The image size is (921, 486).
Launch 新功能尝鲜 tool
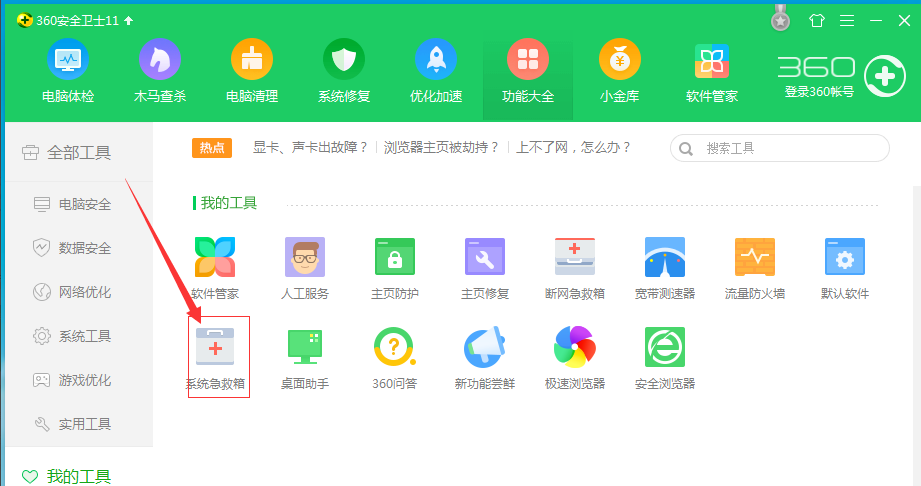[x=485, y=358]
